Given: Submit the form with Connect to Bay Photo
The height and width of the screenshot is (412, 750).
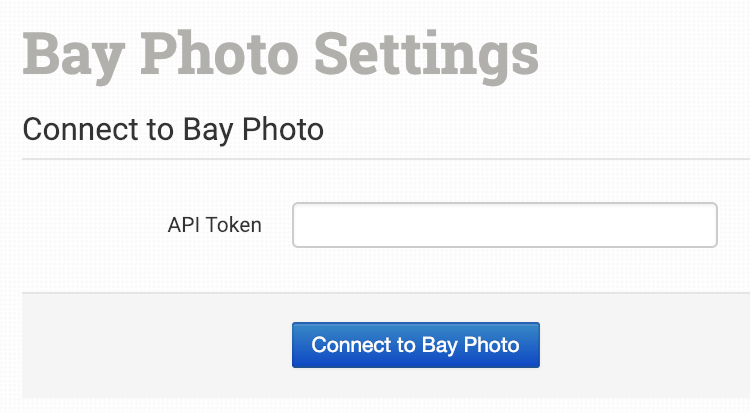Looking at the screenshot, I should tap(415, 345).
